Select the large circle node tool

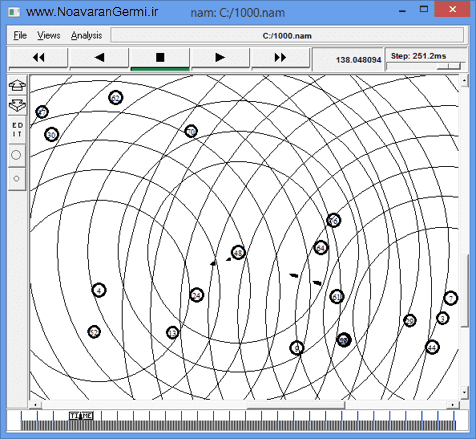[16, 155]
